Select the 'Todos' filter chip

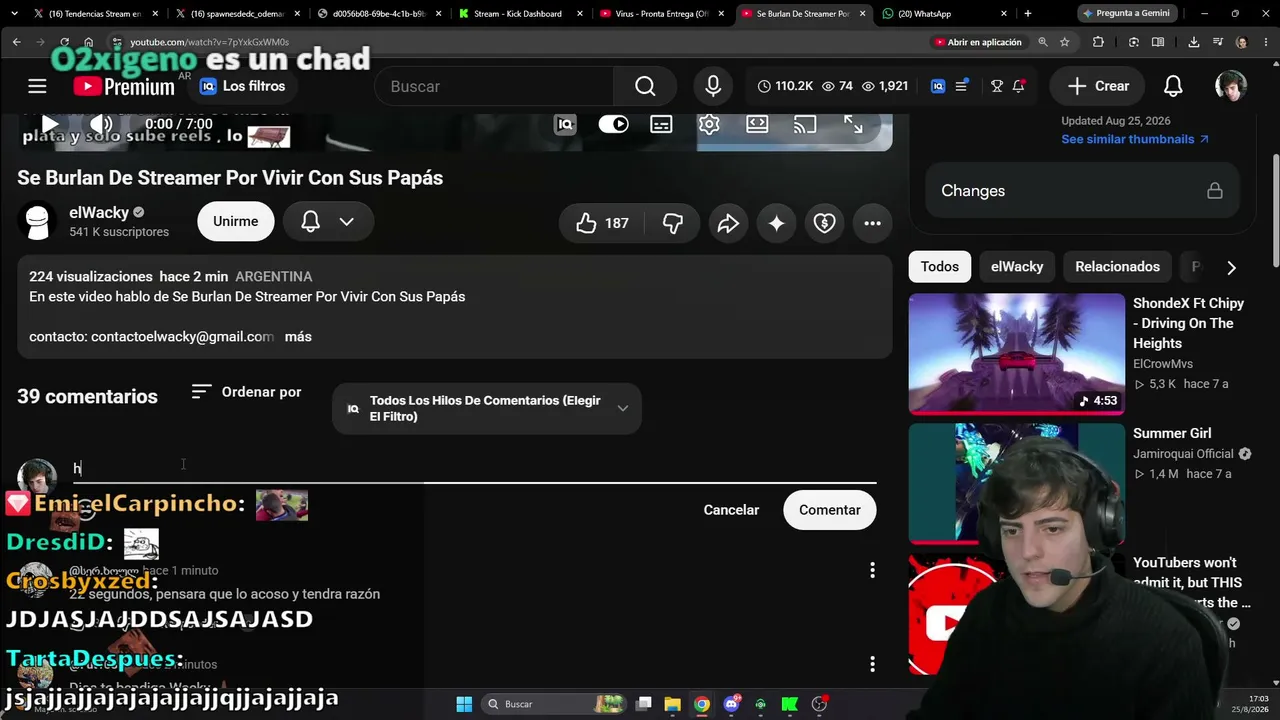tap(939, 267)
